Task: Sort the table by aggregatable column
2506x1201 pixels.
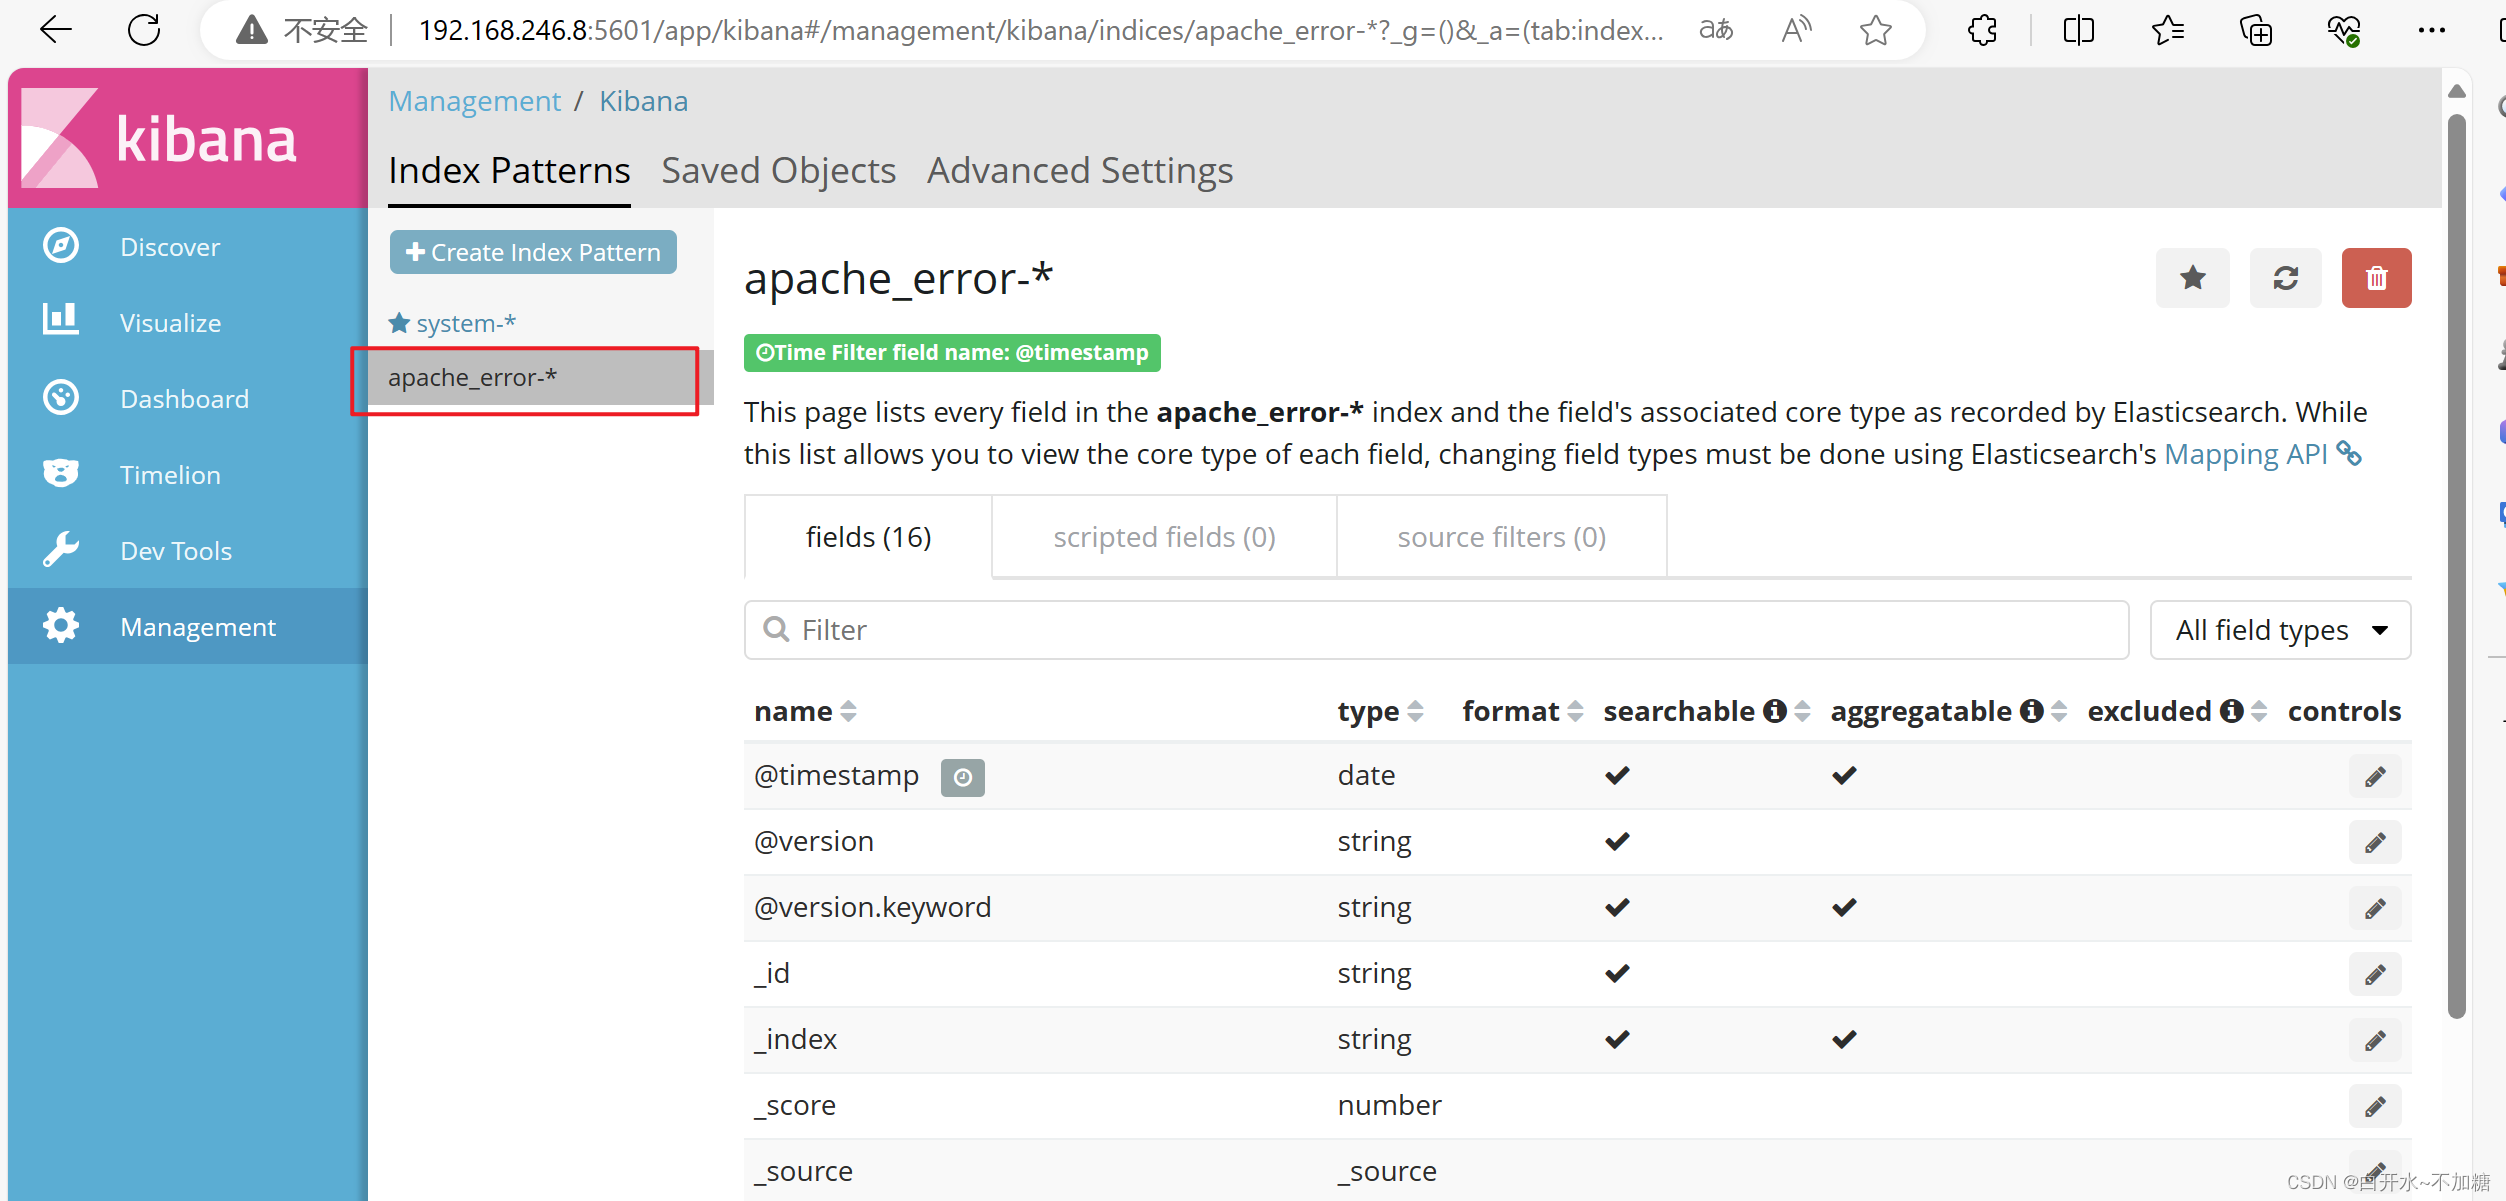Action: coord(2059,711)
